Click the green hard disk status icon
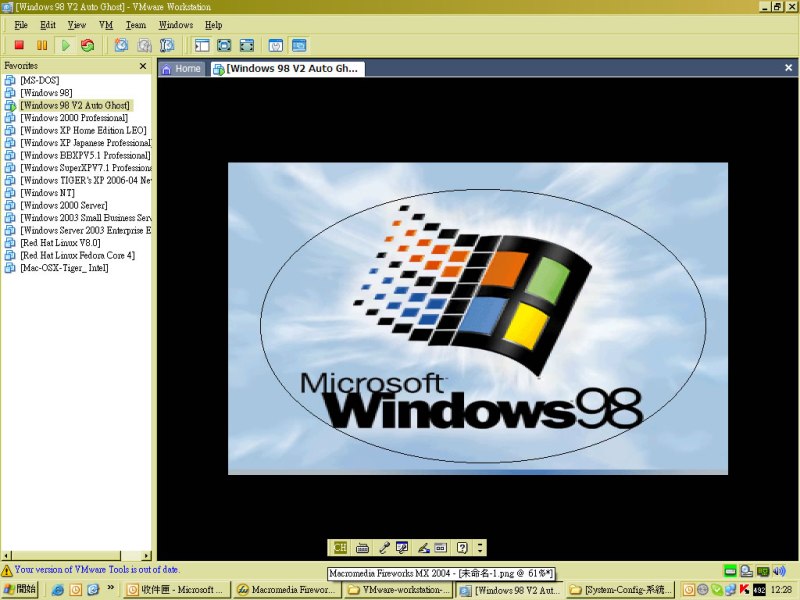This screenshot has width=800, height=600. click(x=730, y=571)
